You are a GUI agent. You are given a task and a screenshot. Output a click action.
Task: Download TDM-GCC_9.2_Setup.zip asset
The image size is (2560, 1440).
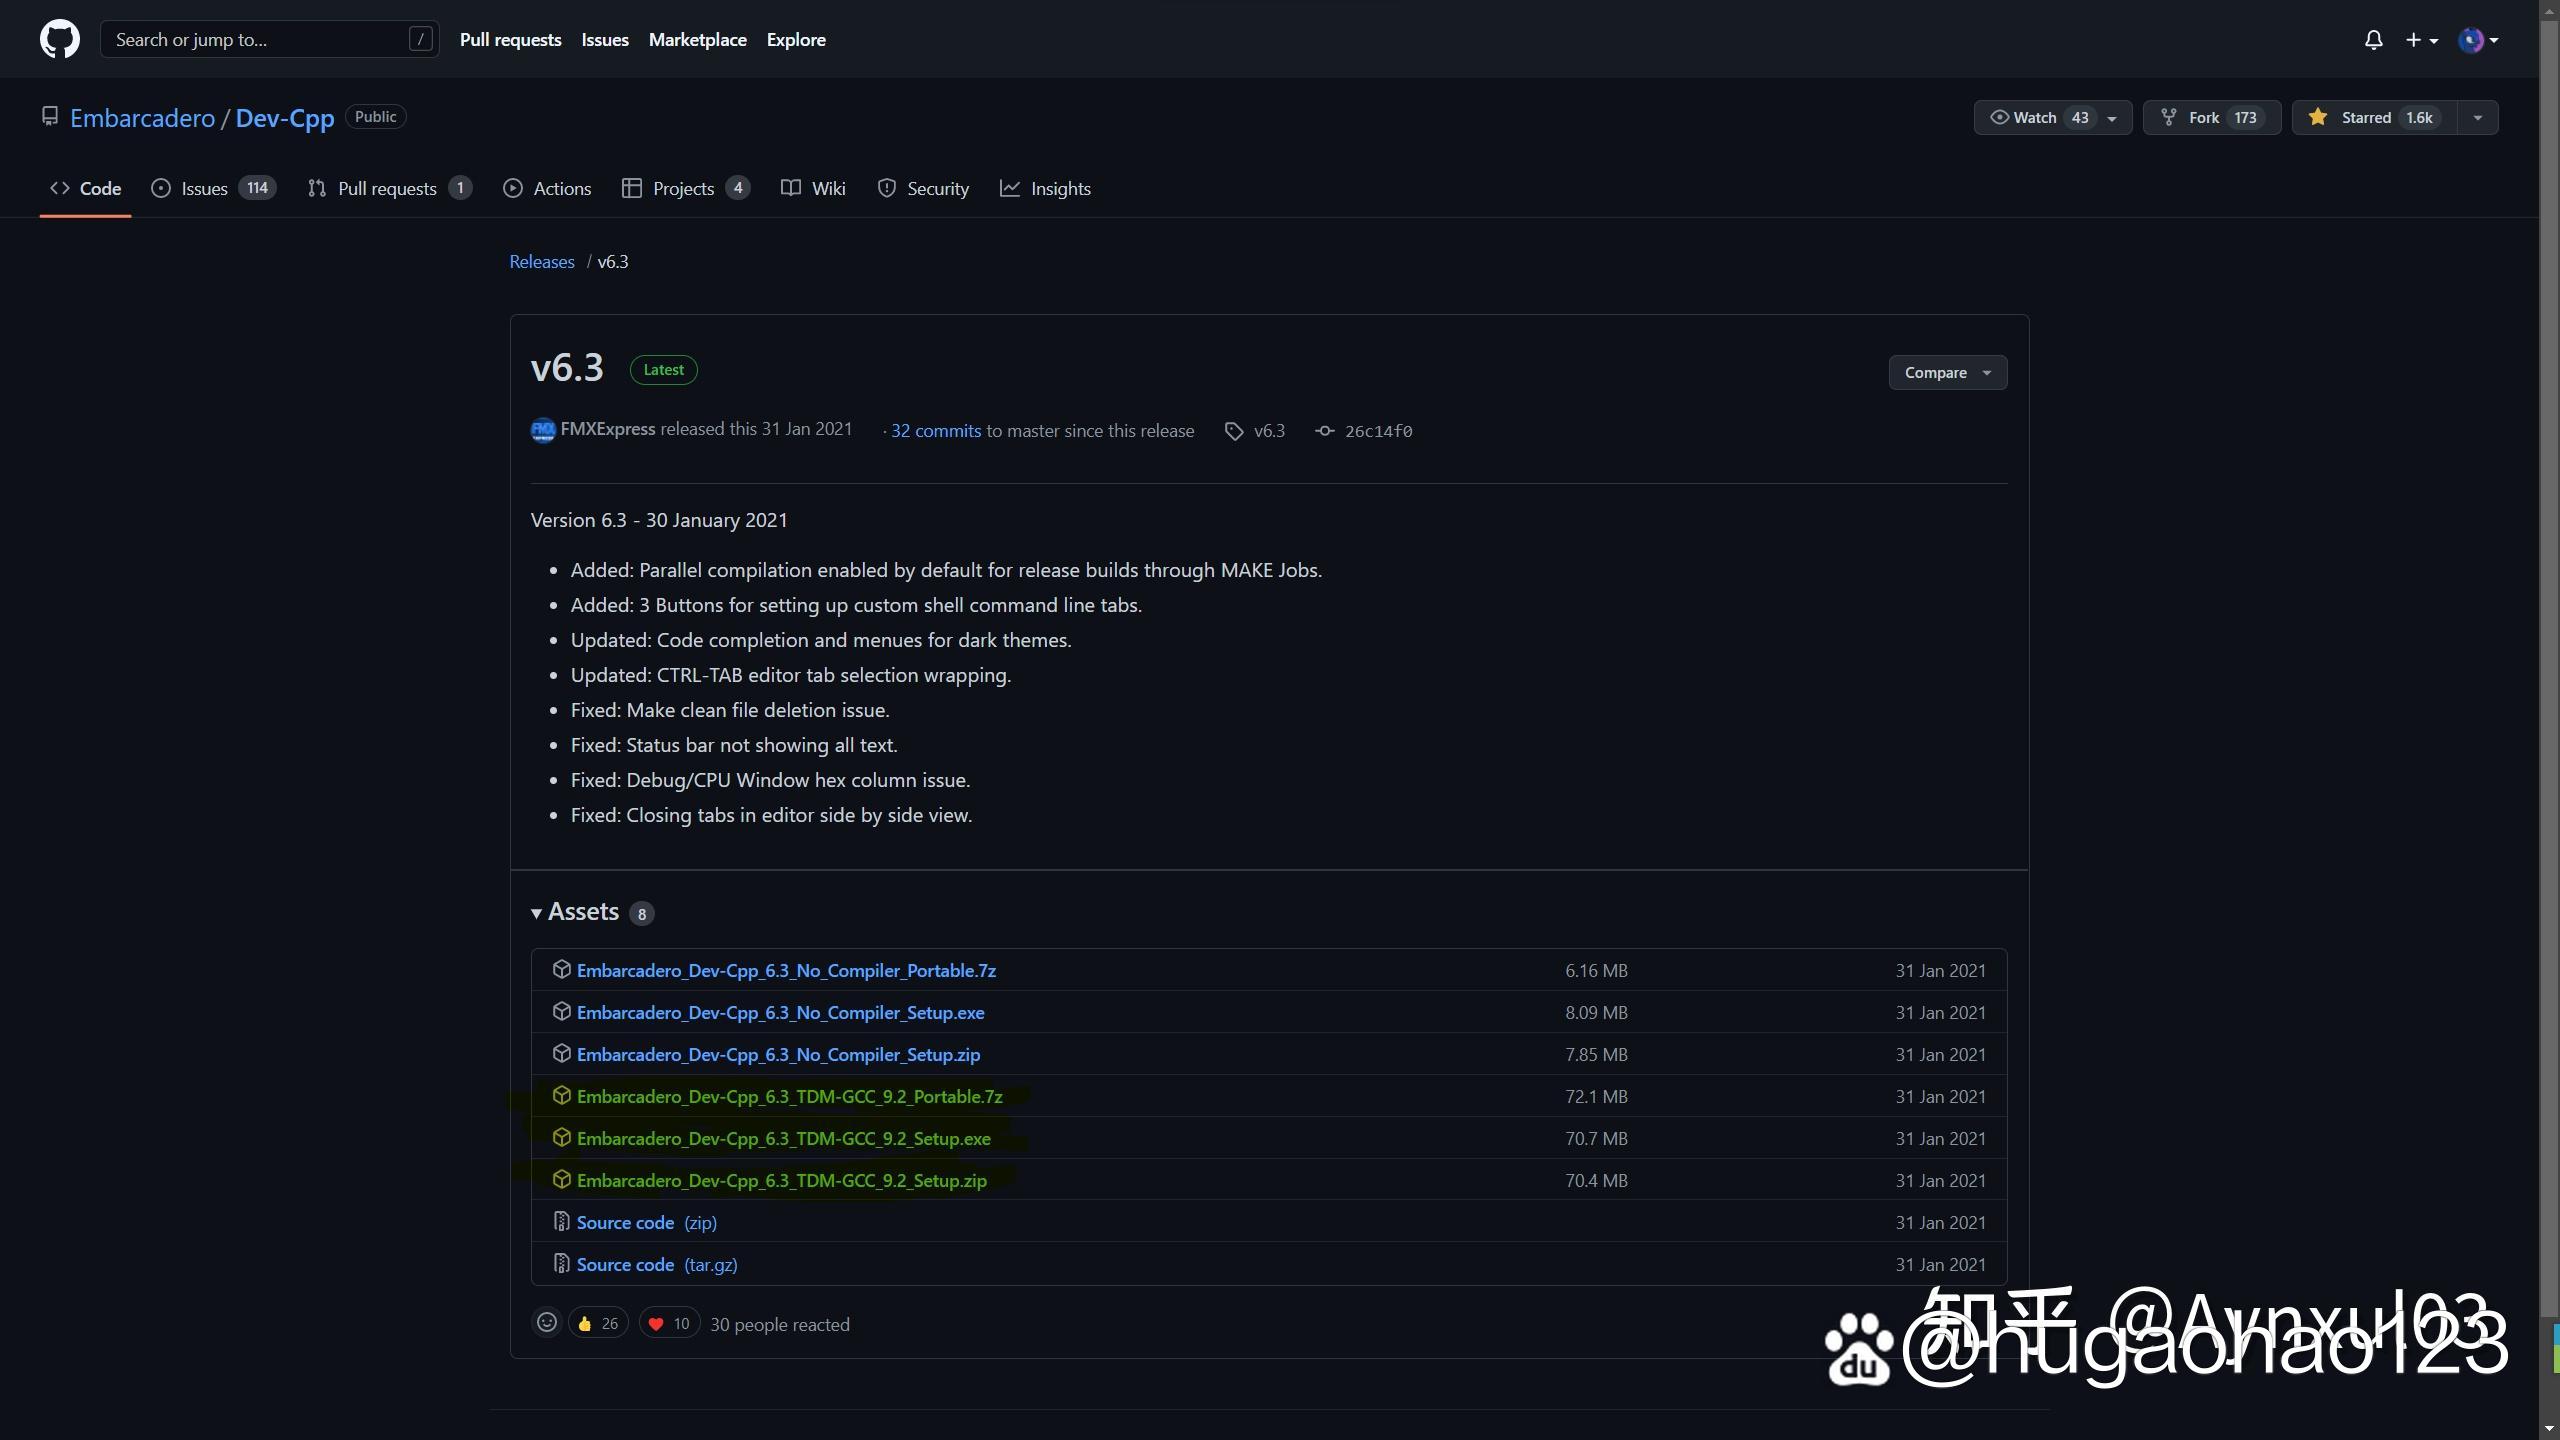(781, 1180)
